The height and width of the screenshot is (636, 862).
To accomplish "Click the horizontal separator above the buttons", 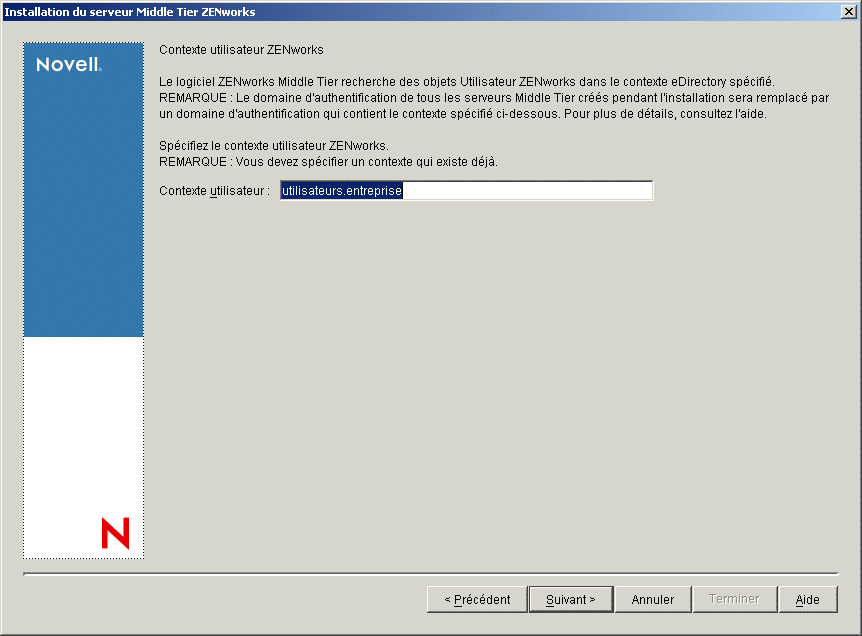I will pyautogui.click(x=430, y=573).
